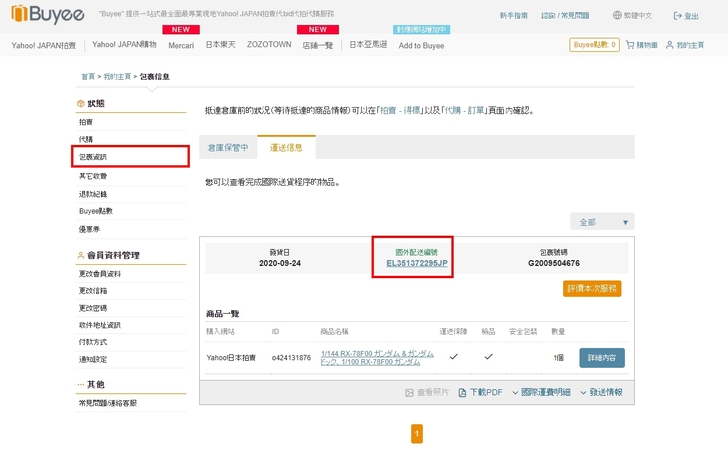This screenshot has width=728, height=458.
Task: Click the page 1 pagination button
Action: tap(417, 433)
